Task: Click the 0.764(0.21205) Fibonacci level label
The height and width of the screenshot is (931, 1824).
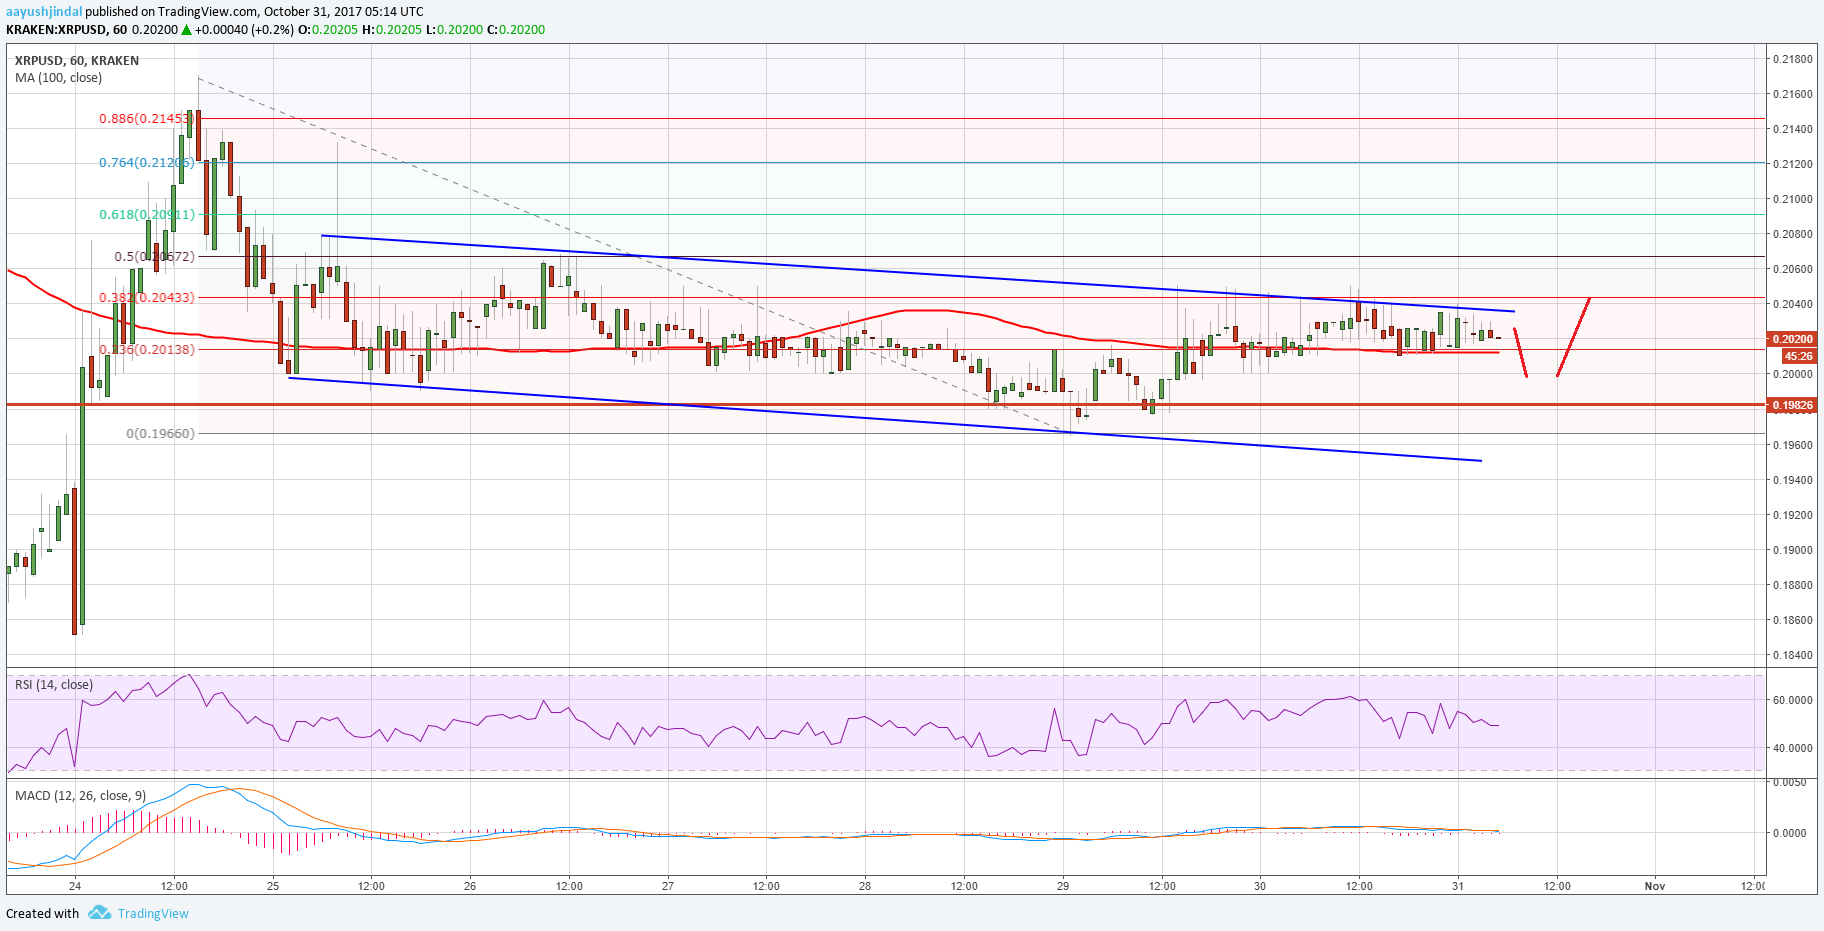Action: 146,162
